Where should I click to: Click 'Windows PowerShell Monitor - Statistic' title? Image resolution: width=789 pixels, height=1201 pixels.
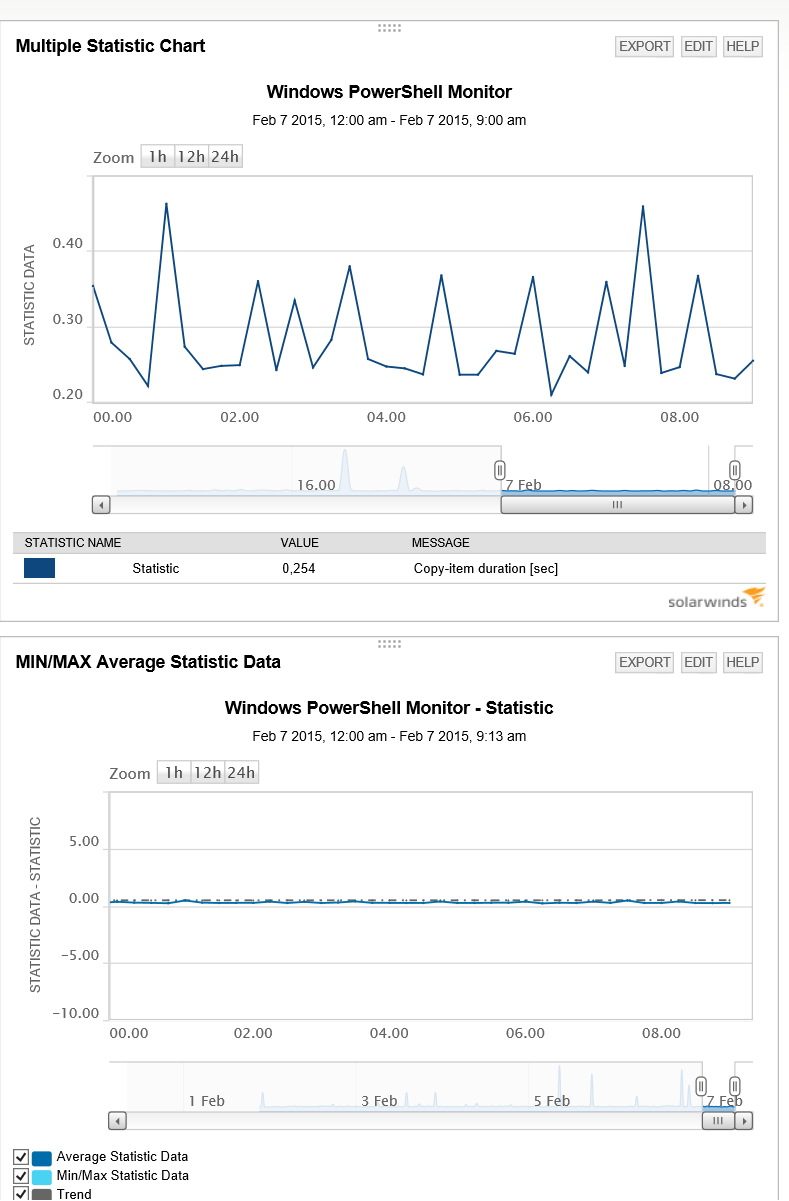(389, 708)
